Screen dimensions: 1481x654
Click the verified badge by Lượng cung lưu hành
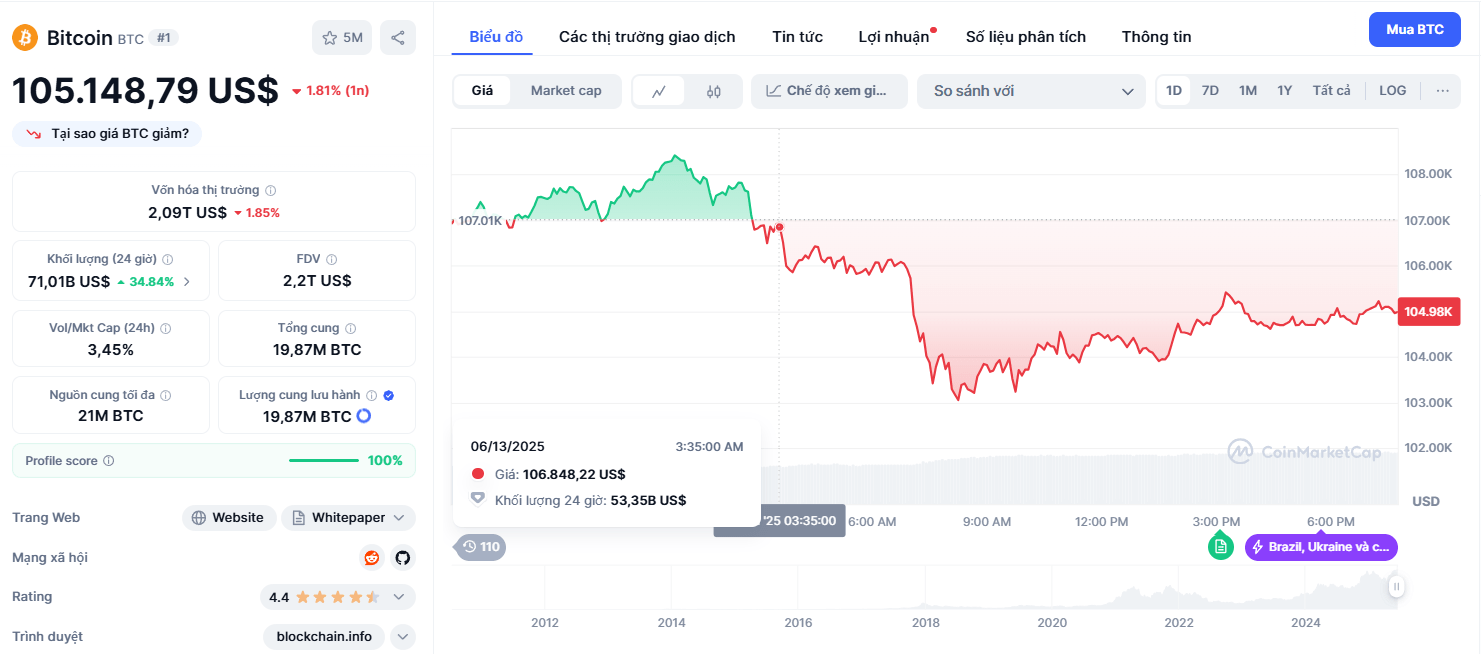coord(389,395)
